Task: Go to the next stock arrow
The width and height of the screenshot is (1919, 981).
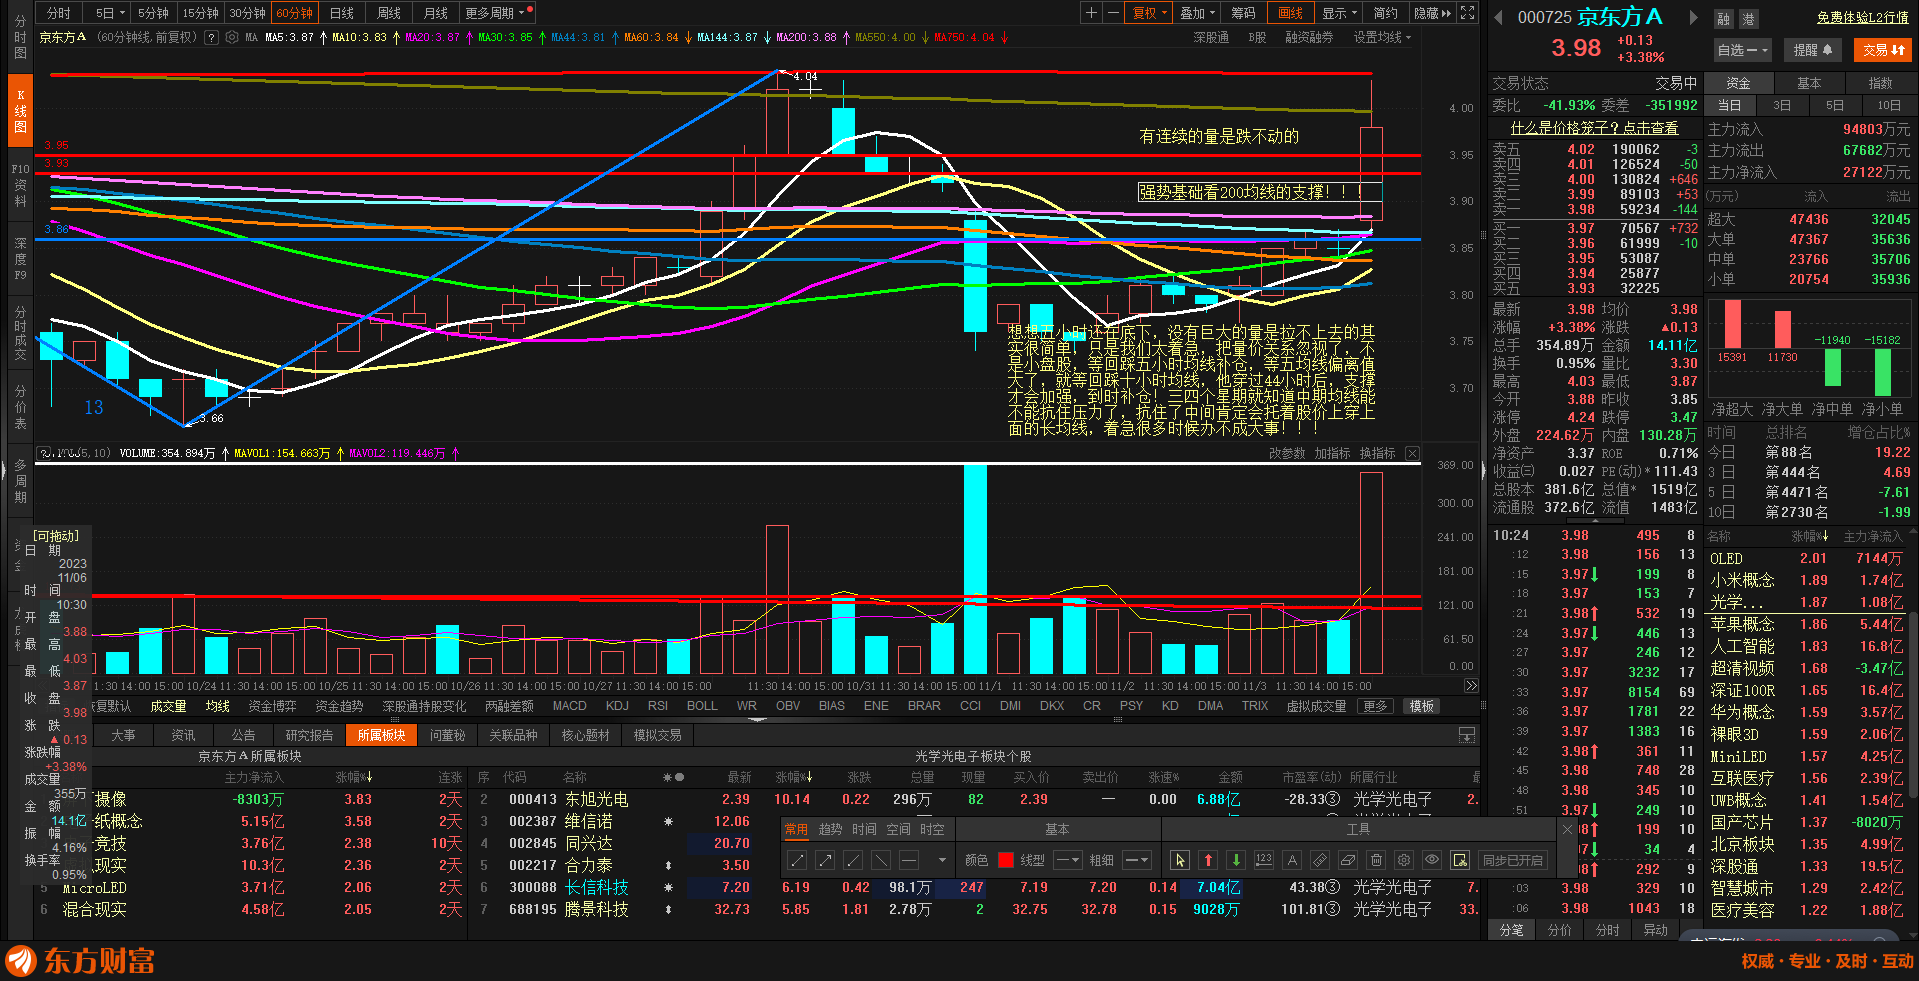Action: point(1692,17)
